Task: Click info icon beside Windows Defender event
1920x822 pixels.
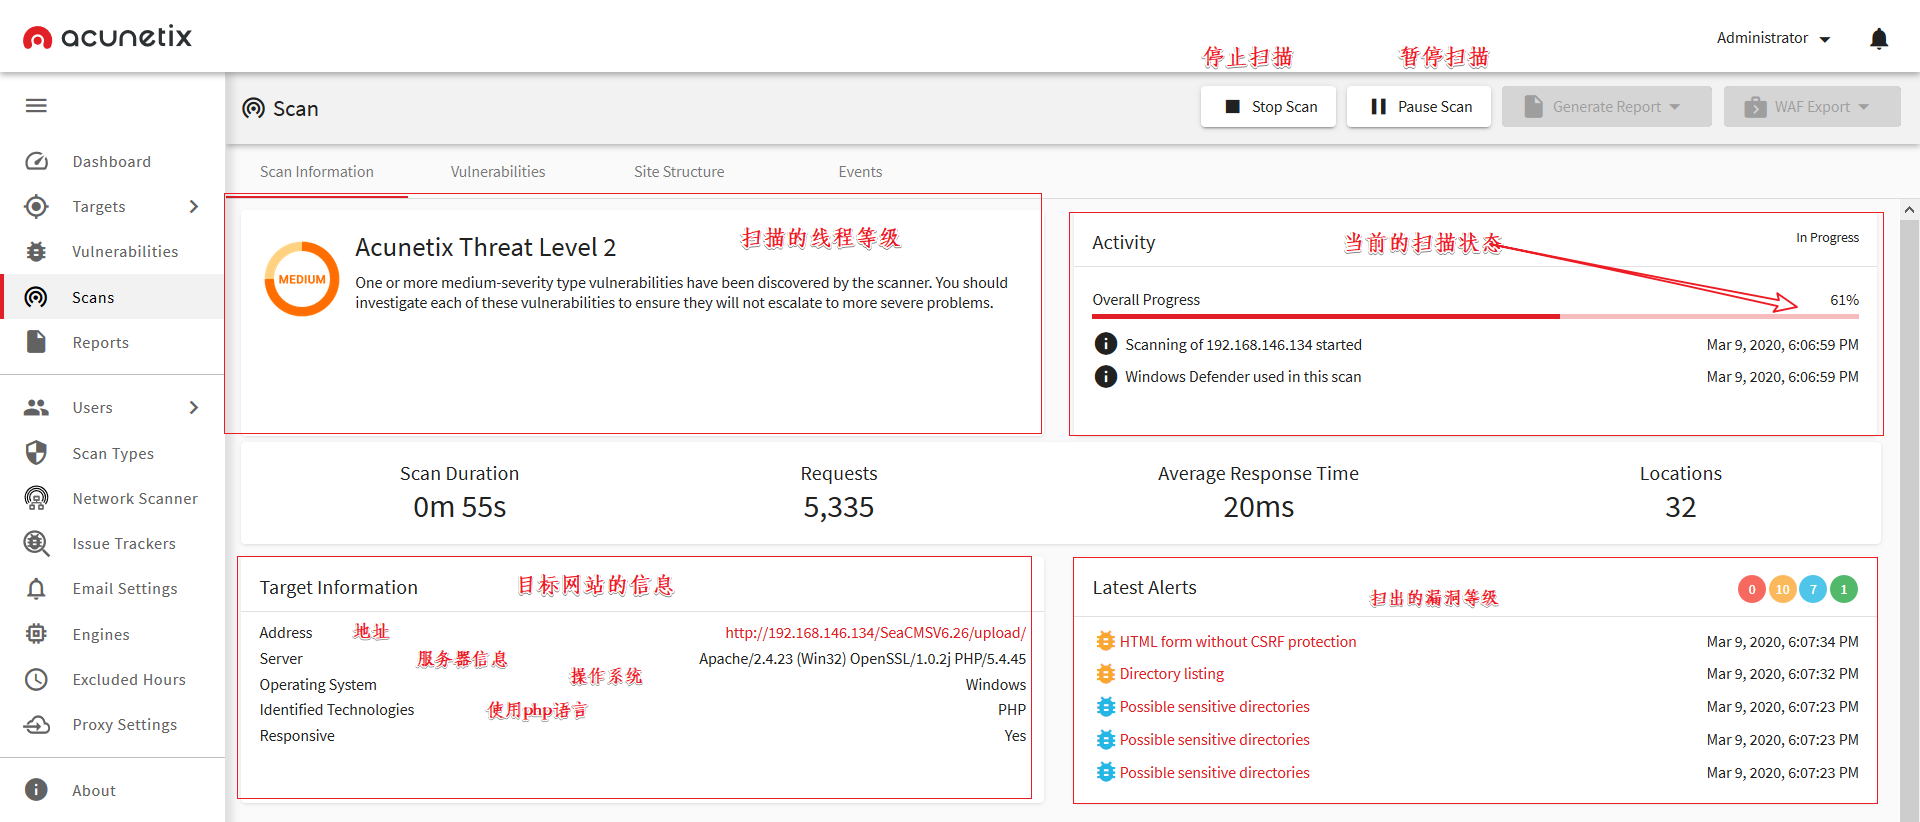Action: pyautogui.click(x=1105, y=376)
